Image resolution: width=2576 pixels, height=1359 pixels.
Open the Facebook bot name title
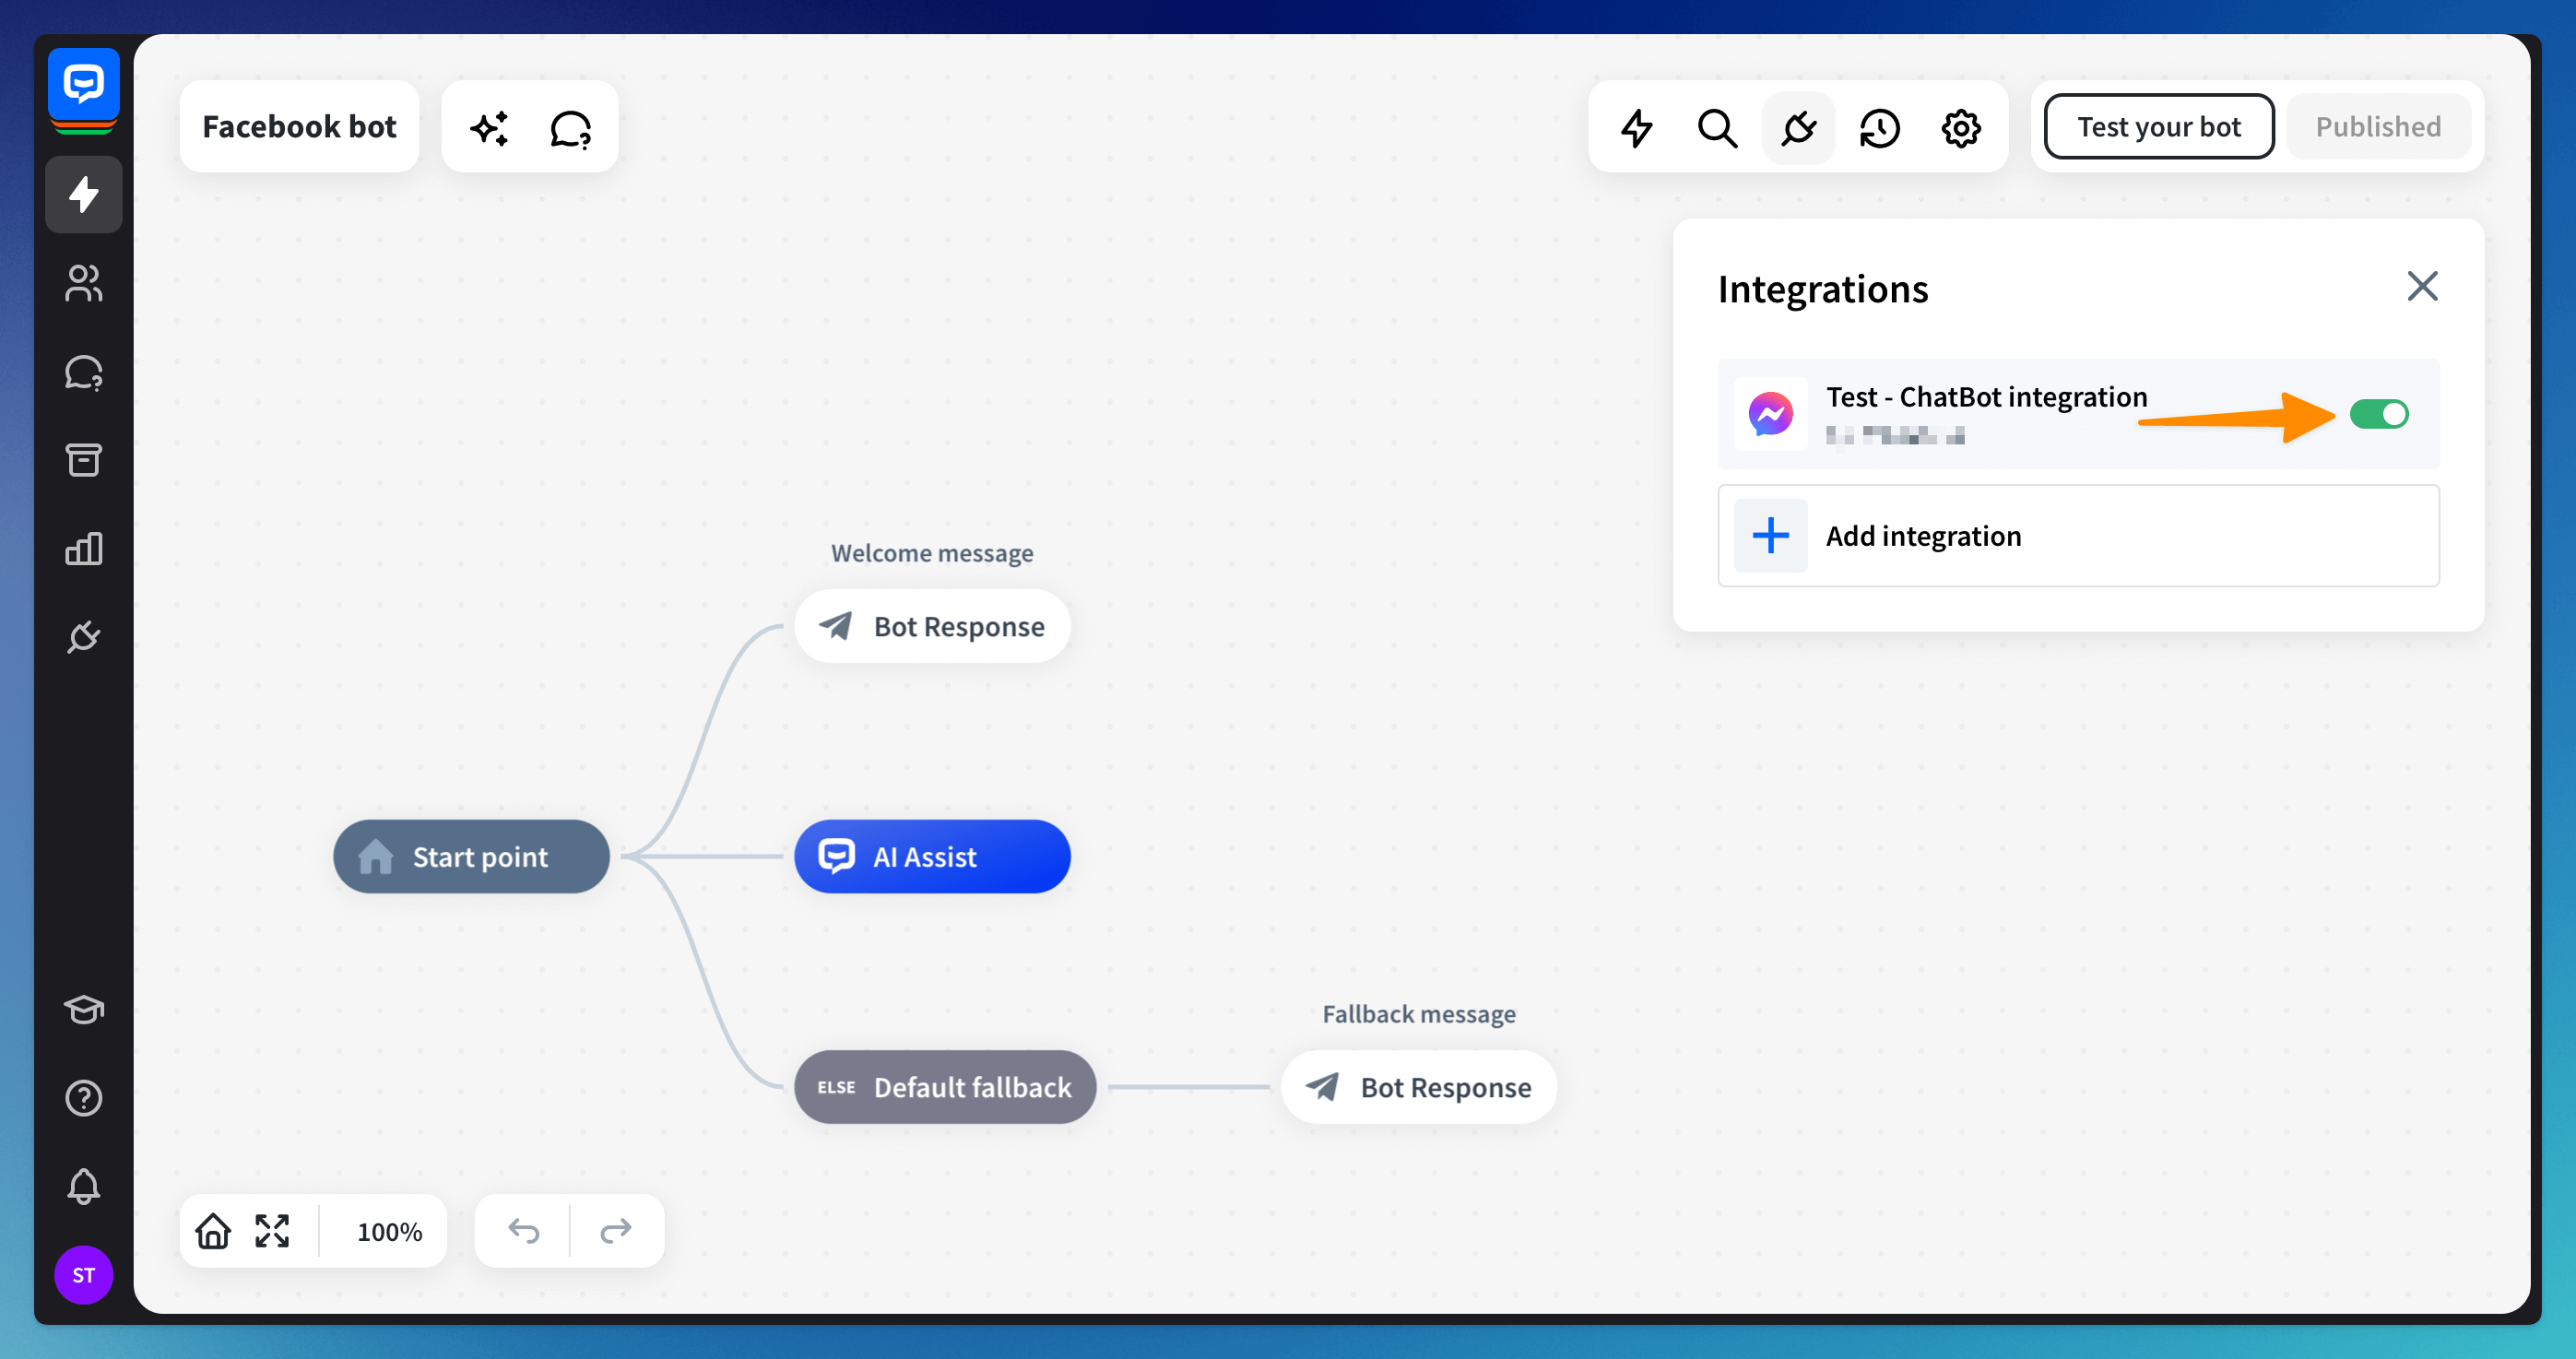click(x=299, y=127)
